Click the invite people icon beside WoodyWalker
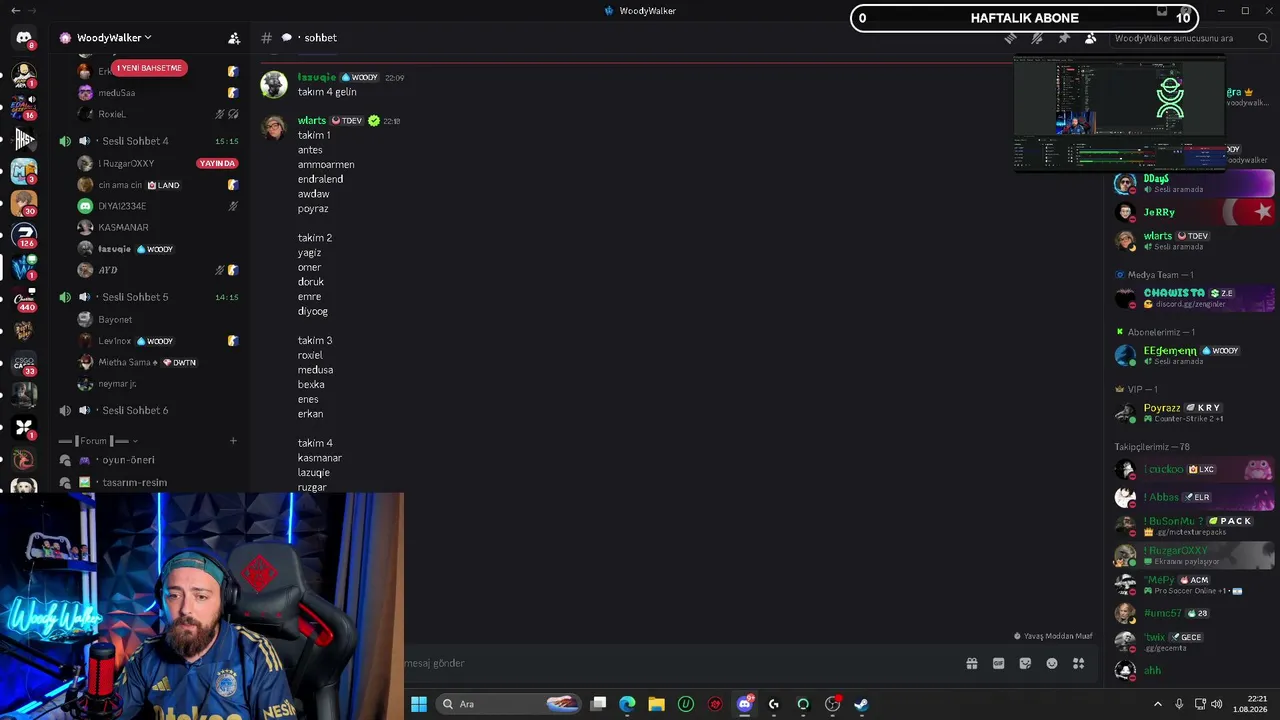Viewport: 1280px width, 720px height. pos(234,38)
